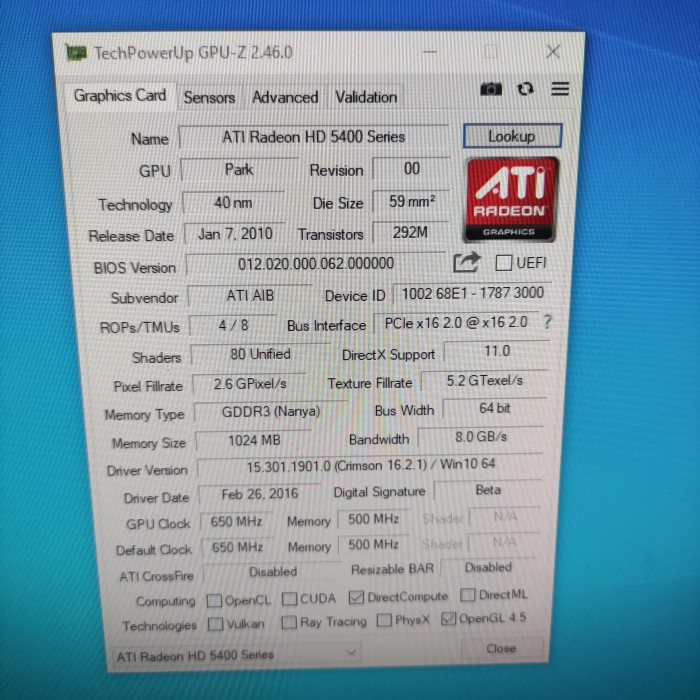This screenshot has height=700, width=700.
Task: Toggle the DirectCompute checkbox
Action: (356, 597)
